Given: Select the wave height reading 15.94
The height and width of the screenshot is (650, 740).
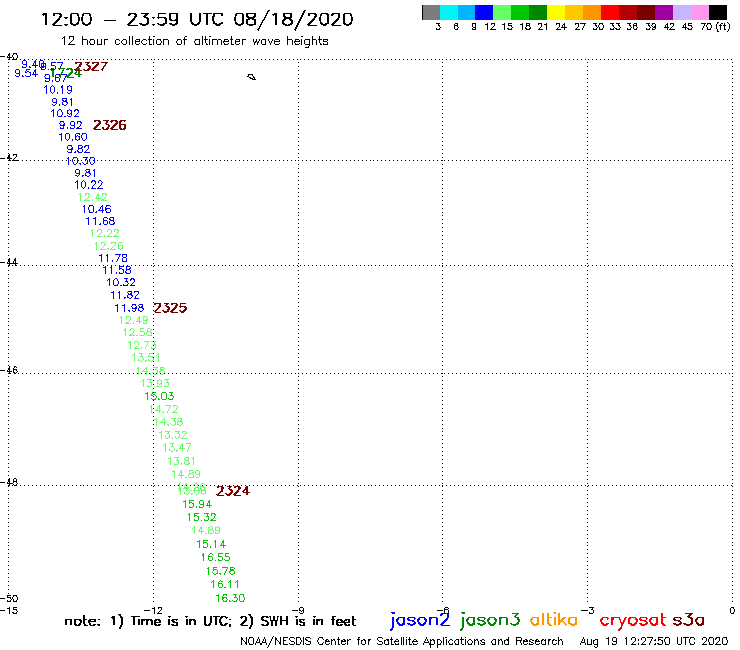Looking at the screenshot, I should click(x=197, y=505).
